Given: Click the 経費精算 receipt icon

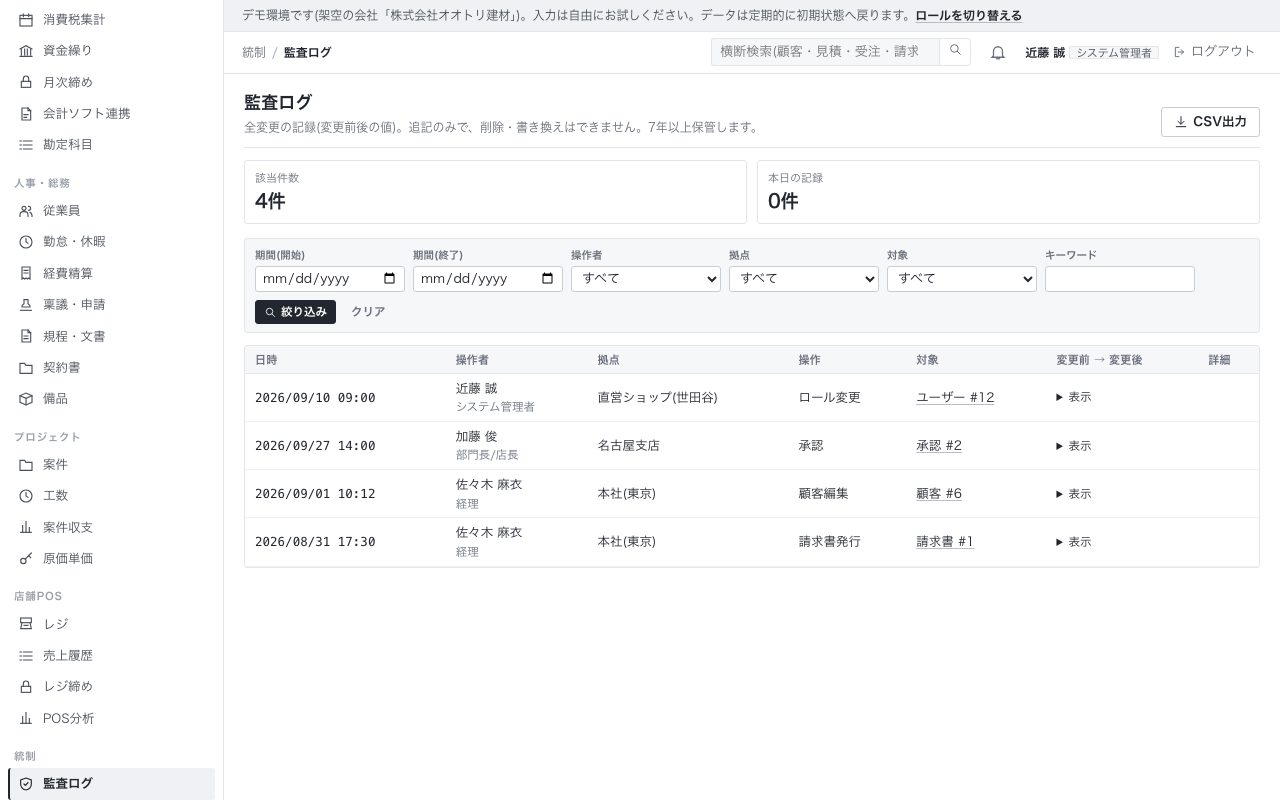Looking at the screenshot, I should coord(26,273).
